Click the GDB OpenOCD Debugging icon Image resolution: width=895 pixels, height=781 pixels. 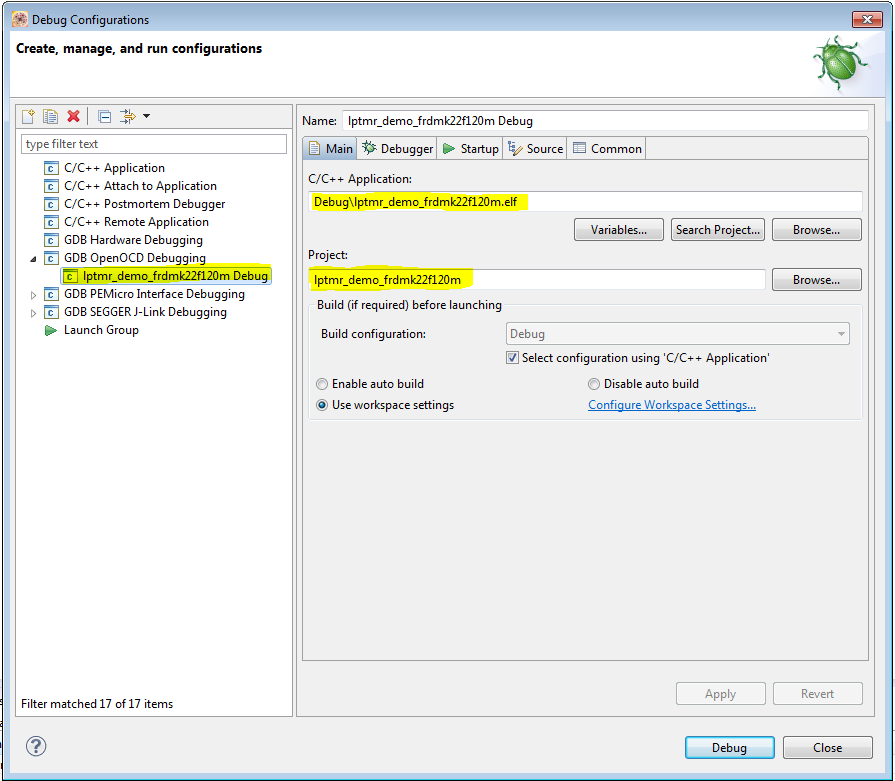pyautogui.click(x=51, y=258)
